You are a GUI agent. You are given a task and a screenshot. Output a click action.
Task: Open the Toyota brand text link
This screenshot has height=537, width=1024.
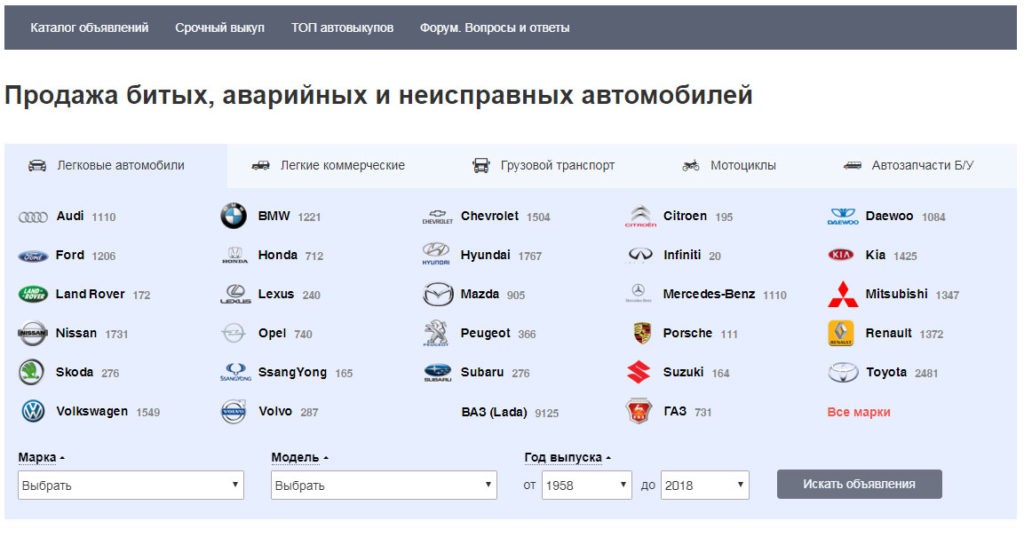pyautogui.click(x=886, y=372)
